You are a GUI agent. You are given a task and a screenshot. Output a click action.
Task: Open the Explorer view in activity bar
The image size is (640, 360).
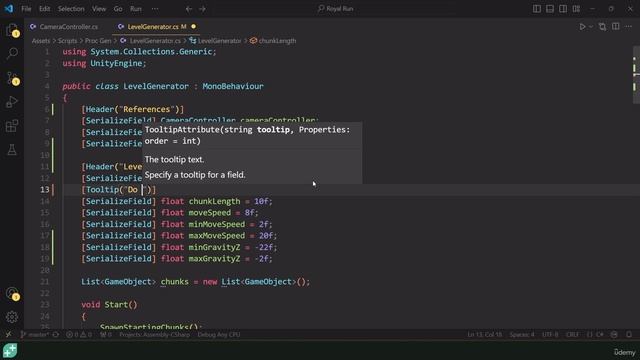point(12,30)
